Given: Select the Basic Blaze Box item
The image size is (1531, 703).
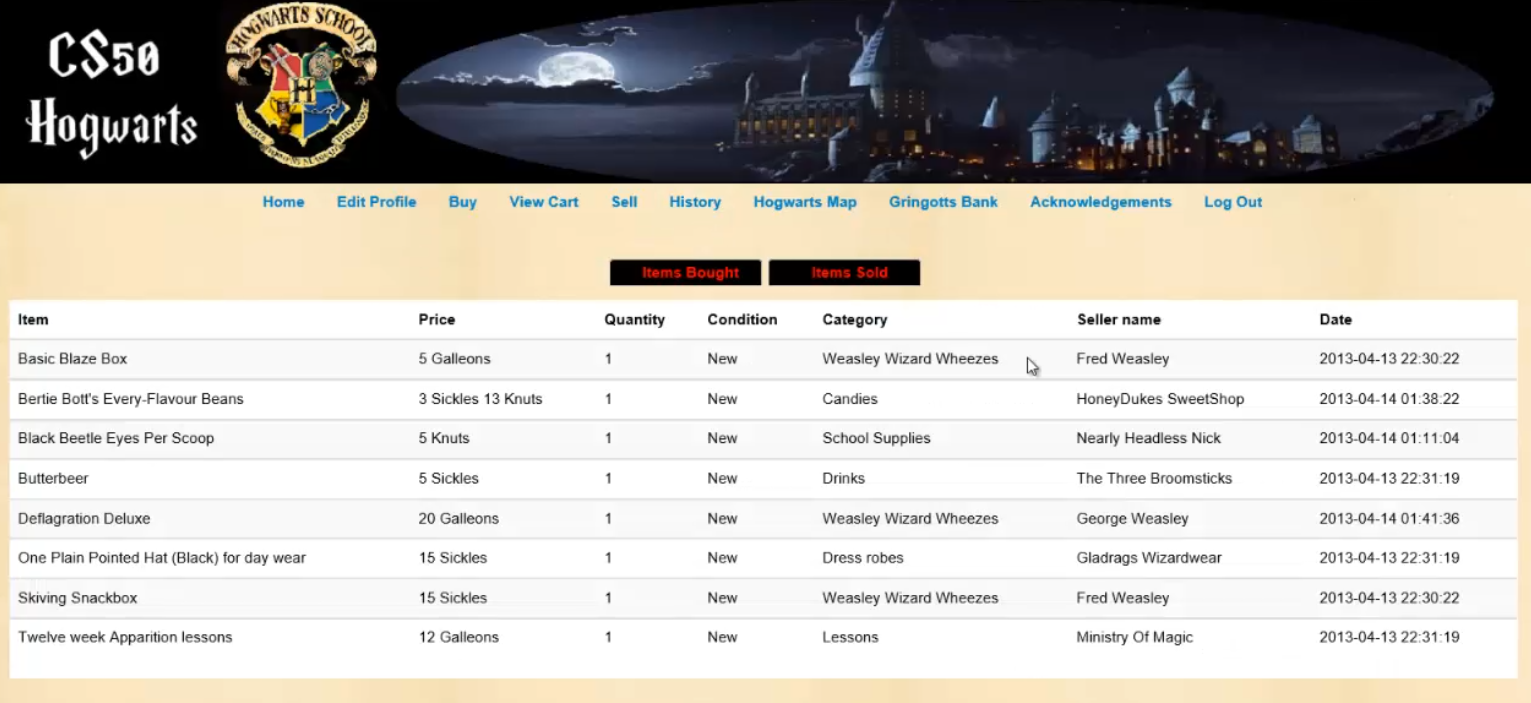Looking at the screenshot, I should [x=72, y=359].
